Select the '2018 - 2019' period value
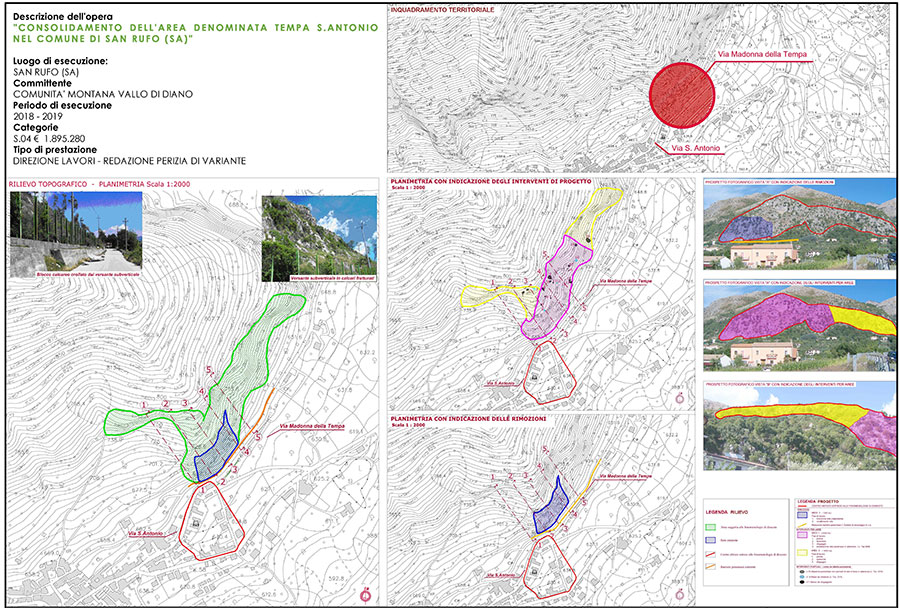 coord(38,117)
